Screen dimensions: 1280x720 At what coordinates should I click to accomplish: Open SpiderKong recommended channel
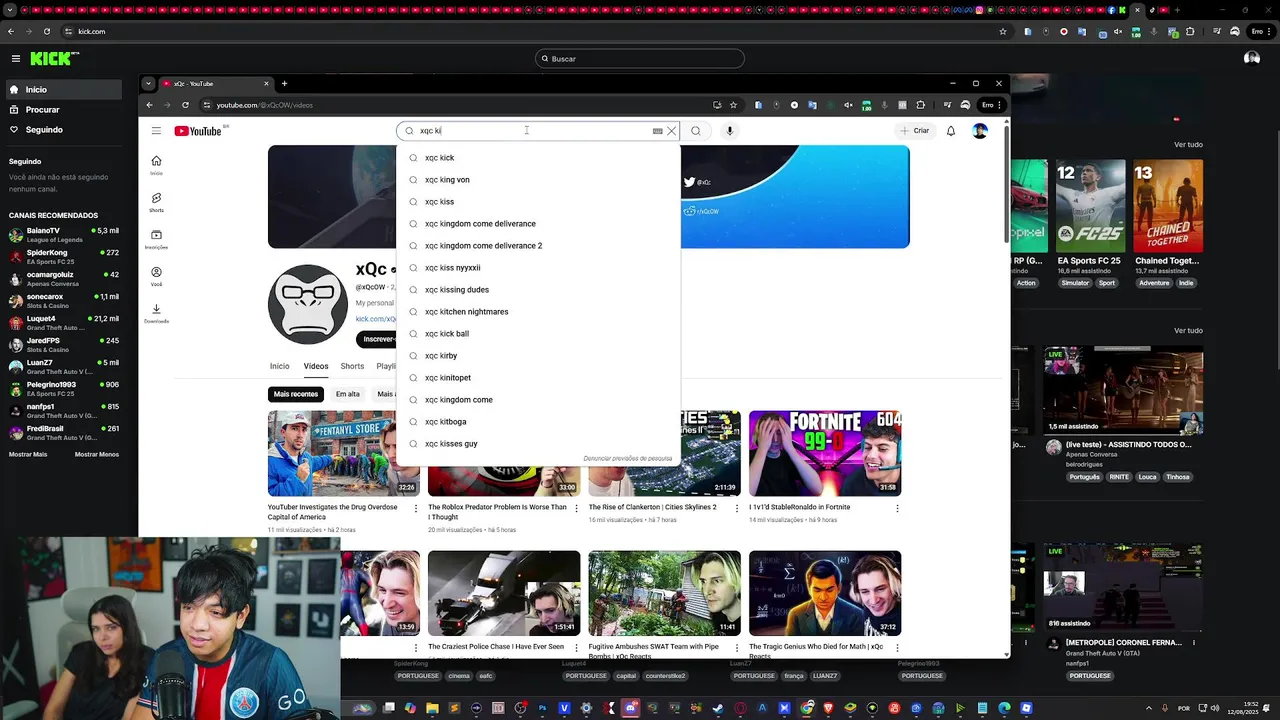point(64,257)
